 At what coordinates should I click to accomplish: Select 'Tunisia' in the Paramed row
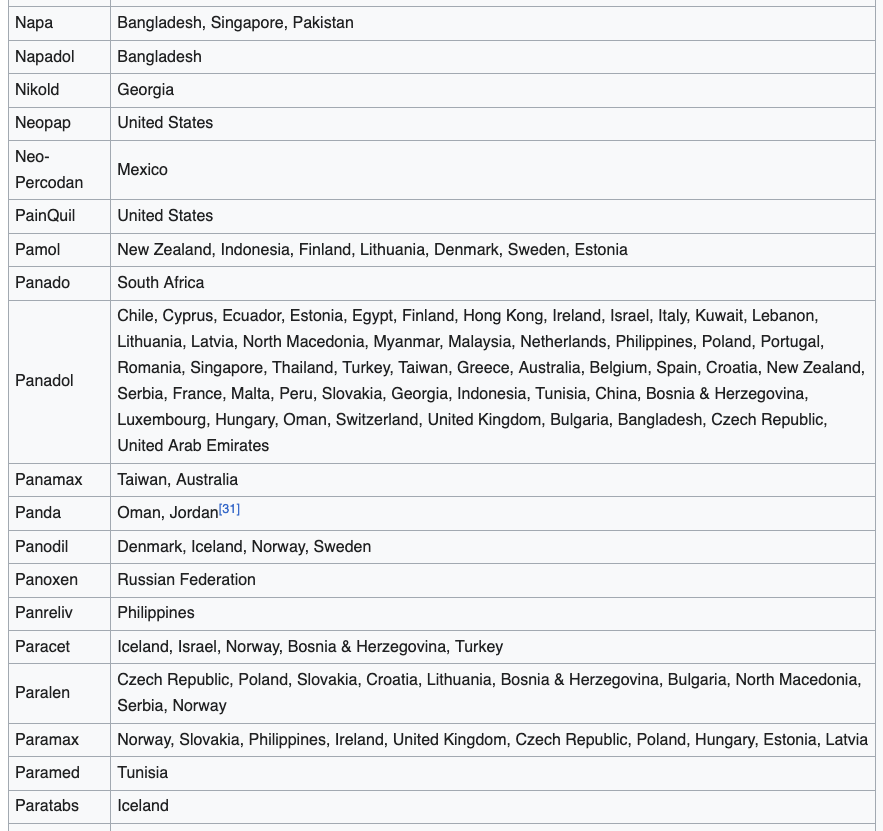click(x=142, y=773)
